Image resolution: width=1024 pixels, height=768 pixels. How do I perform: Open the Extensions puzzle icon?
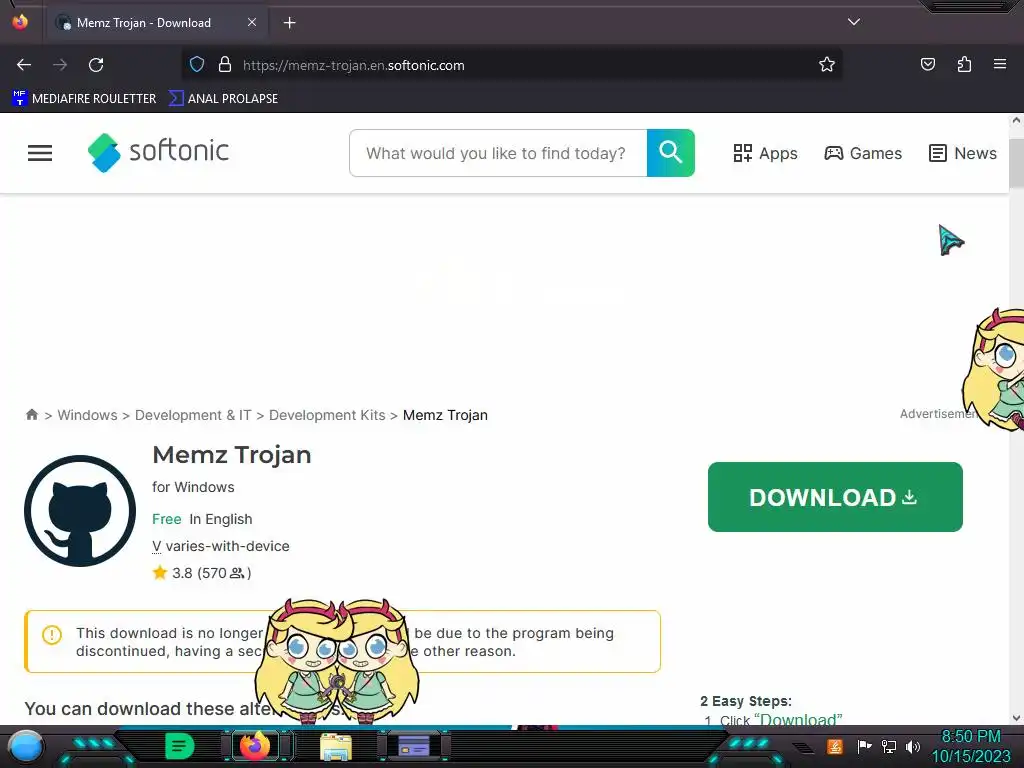pos(964,65)
